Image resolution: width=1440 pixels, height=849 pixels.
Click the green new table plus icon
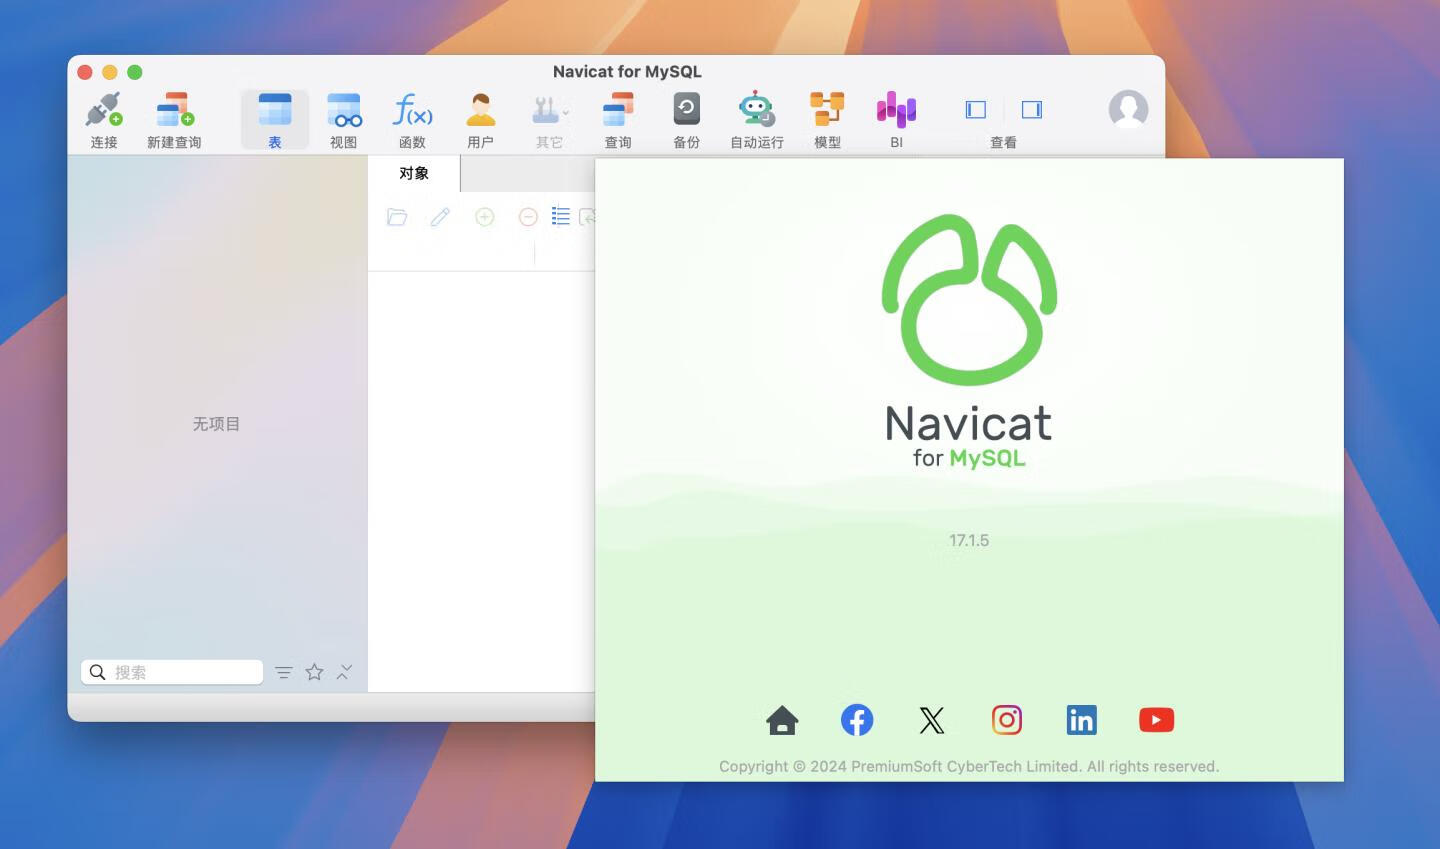pos(485,217)
